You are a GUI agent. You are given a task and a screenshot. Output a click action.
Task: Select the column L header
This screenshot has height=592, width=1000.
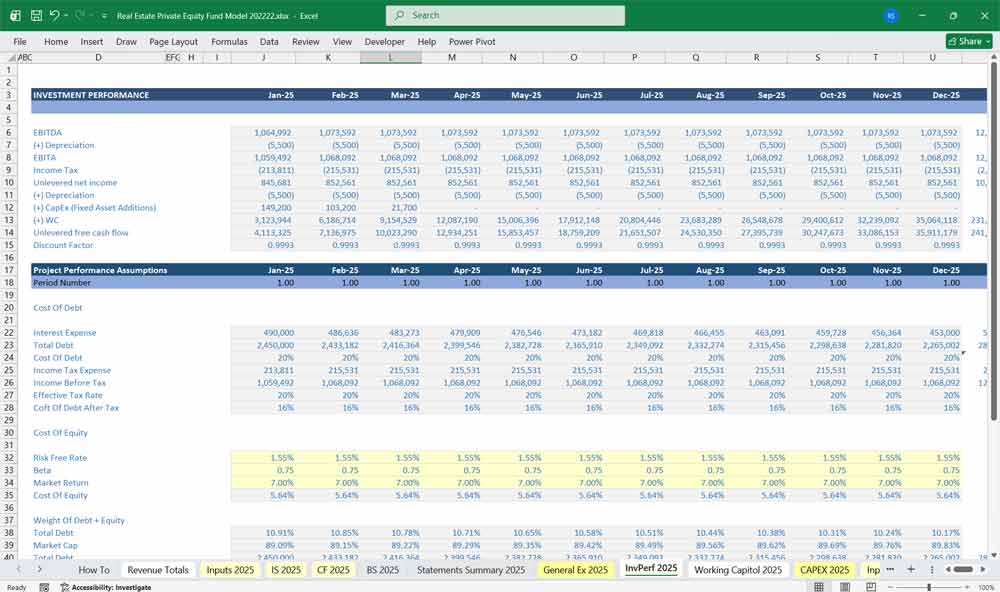390,58
